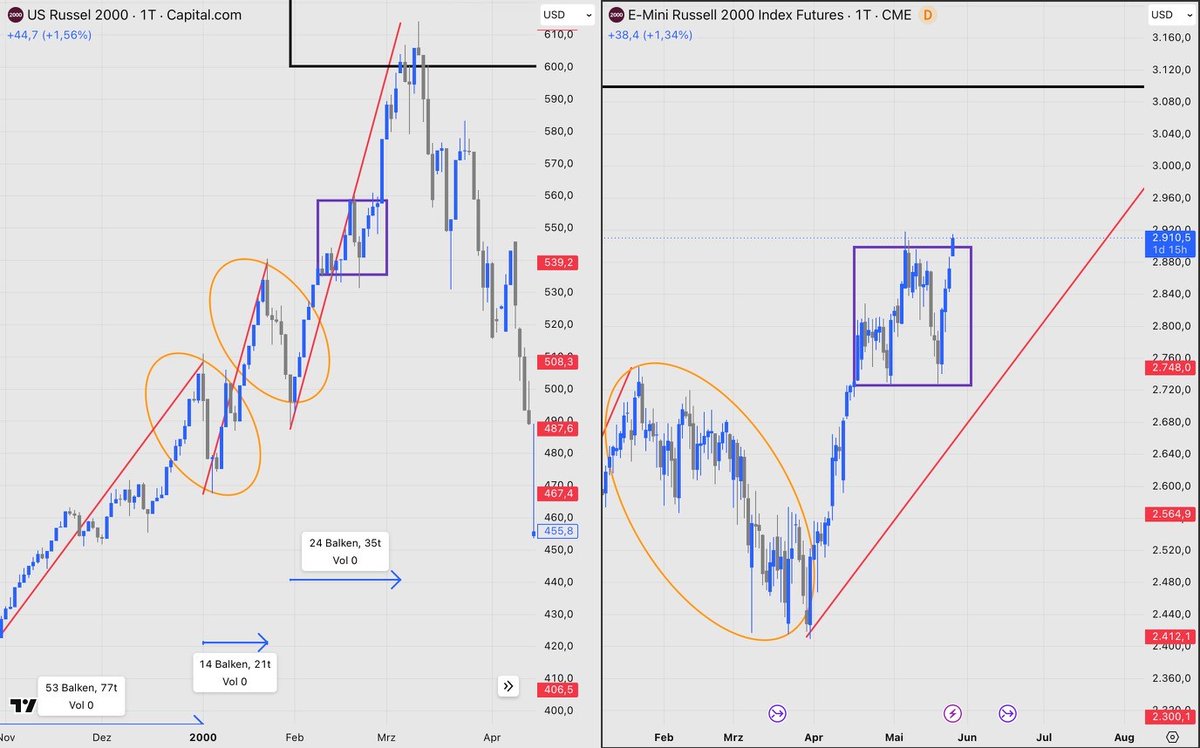Click '2000' on the left chart time axis

click(x=203, y=739)
